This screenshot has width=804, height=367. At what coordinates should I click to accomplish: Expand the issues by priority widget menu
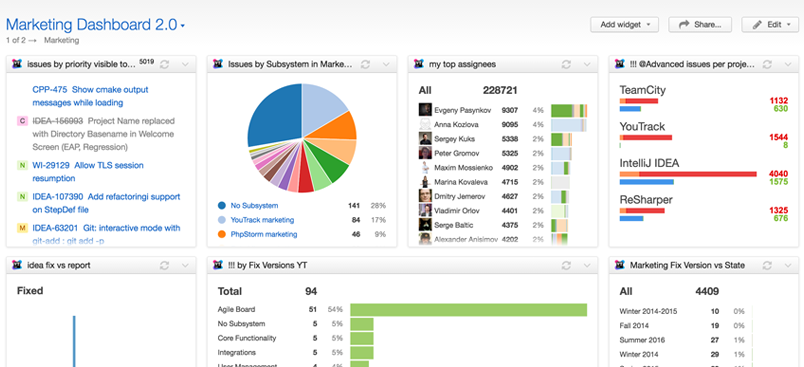click(x=186, y=64)
